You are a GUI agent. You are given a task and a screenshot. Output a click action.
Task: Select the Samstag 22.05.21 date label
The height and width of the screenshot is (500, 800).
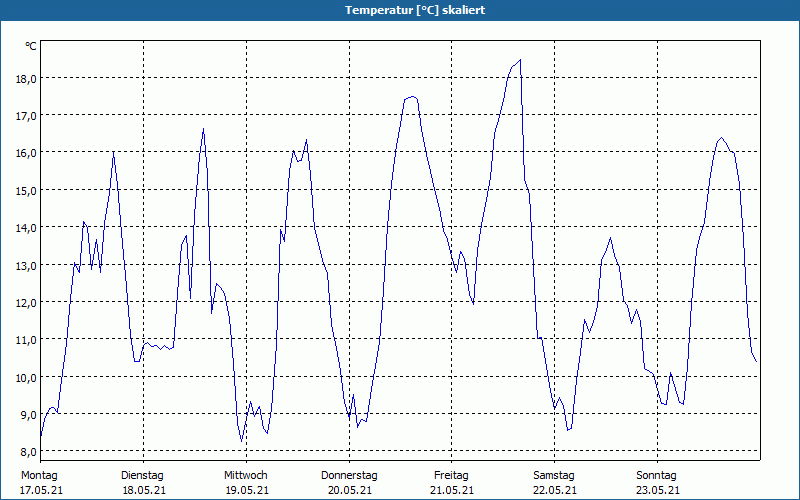tap(555, 483)
